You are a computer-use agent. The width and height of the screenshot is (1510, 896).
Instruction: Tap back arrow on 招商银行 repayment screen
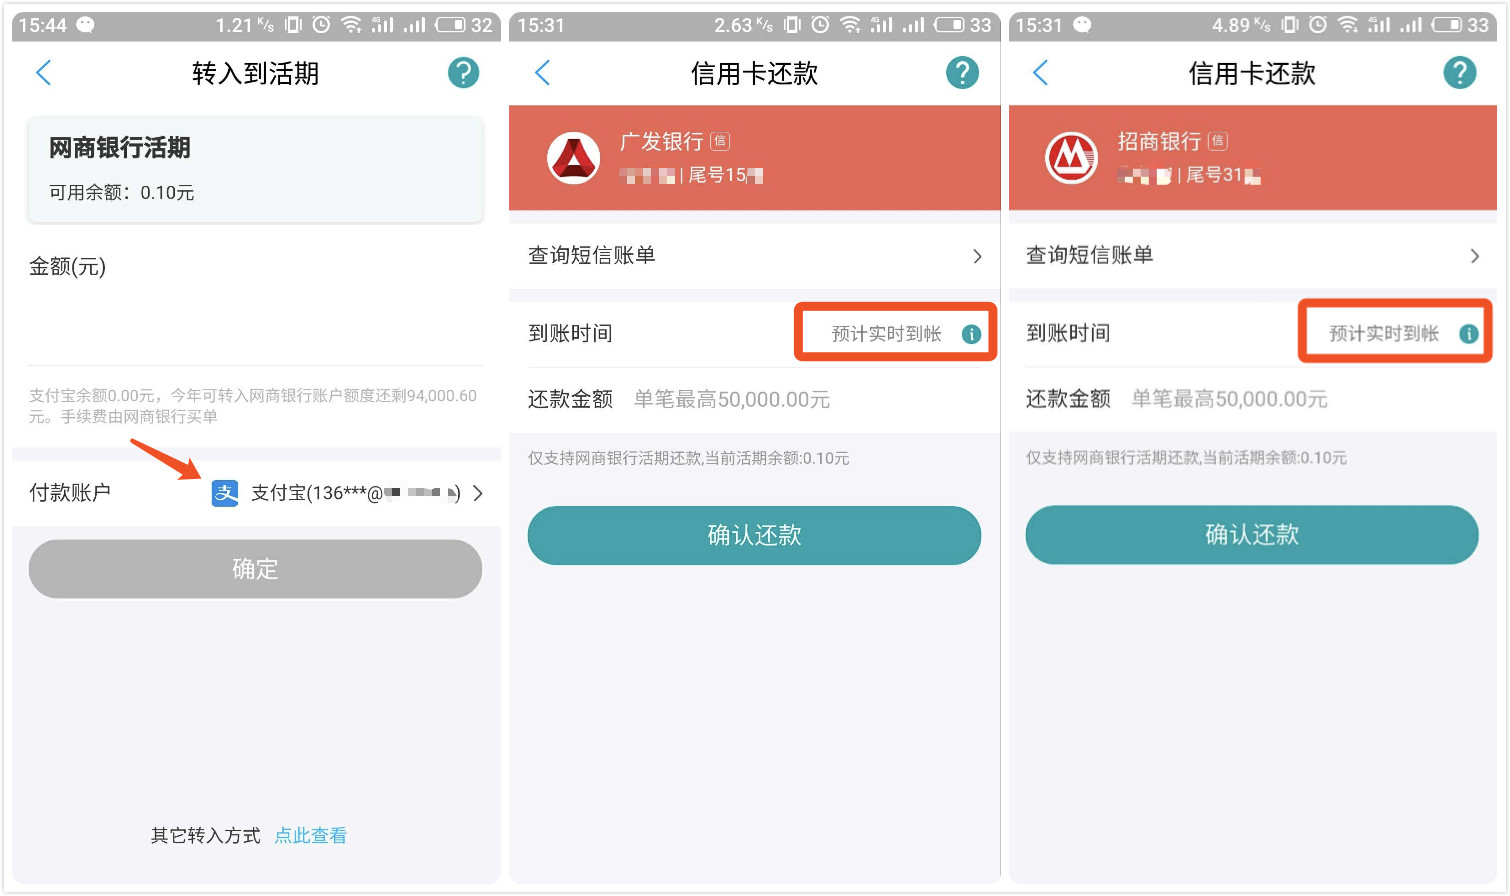1040,73
